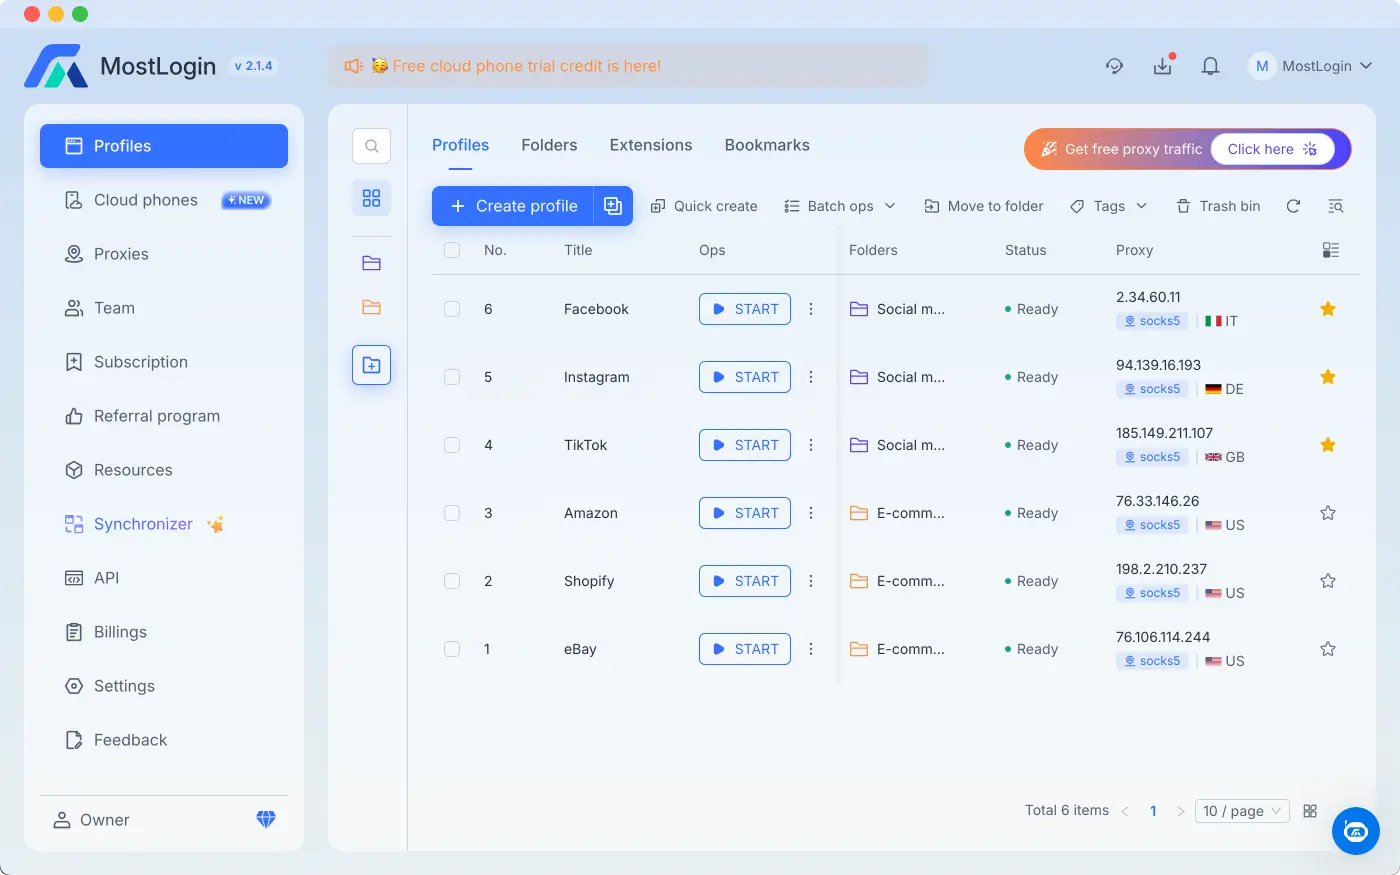Screen dimensions: 1400x875
Task: Expand the Tags dropdown
Action: pyautogui.click(x=1108, y=206)
